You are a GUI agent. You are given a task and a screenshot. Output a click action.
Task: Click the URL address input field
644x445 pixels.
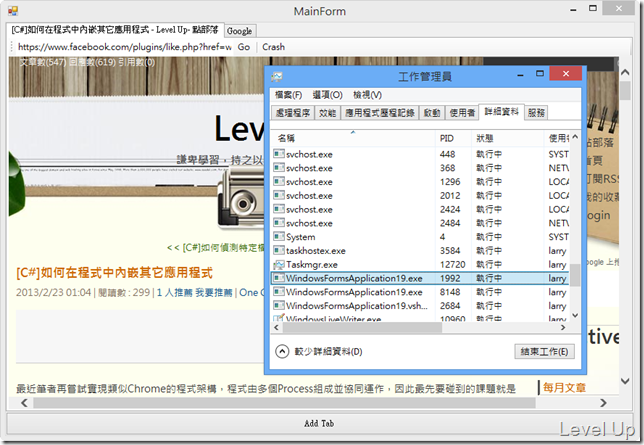[124, 47]
